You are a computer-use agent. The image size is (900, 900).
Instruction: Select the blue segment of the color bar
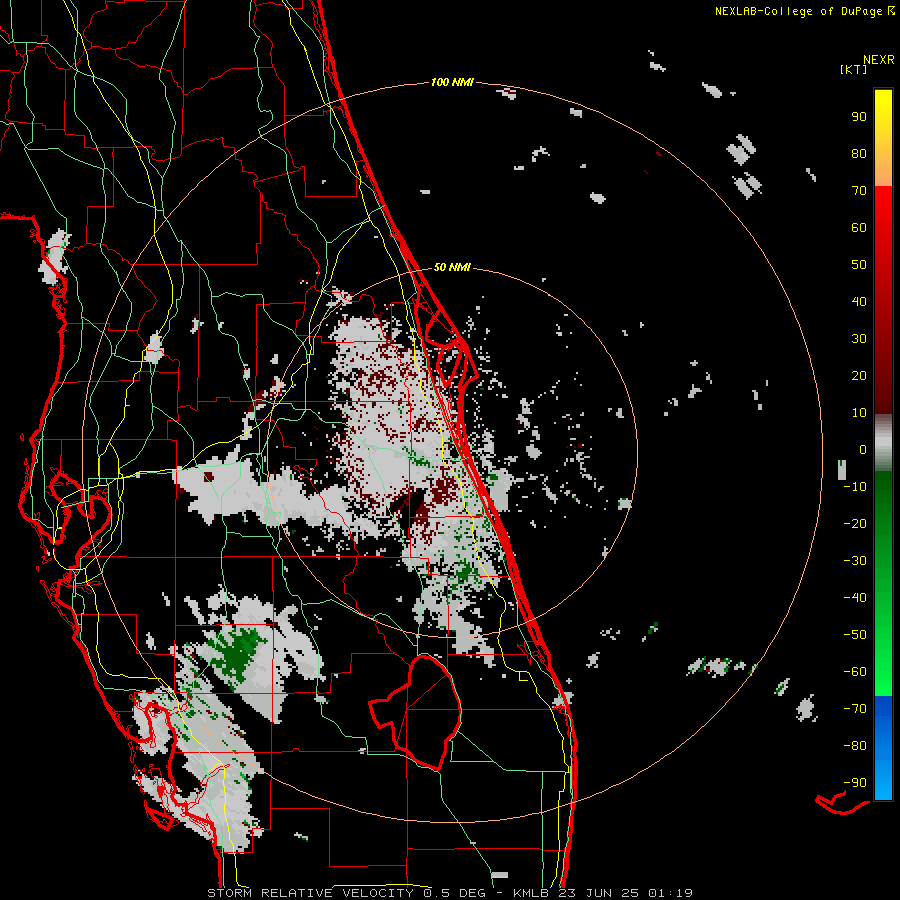click(883, 748)
